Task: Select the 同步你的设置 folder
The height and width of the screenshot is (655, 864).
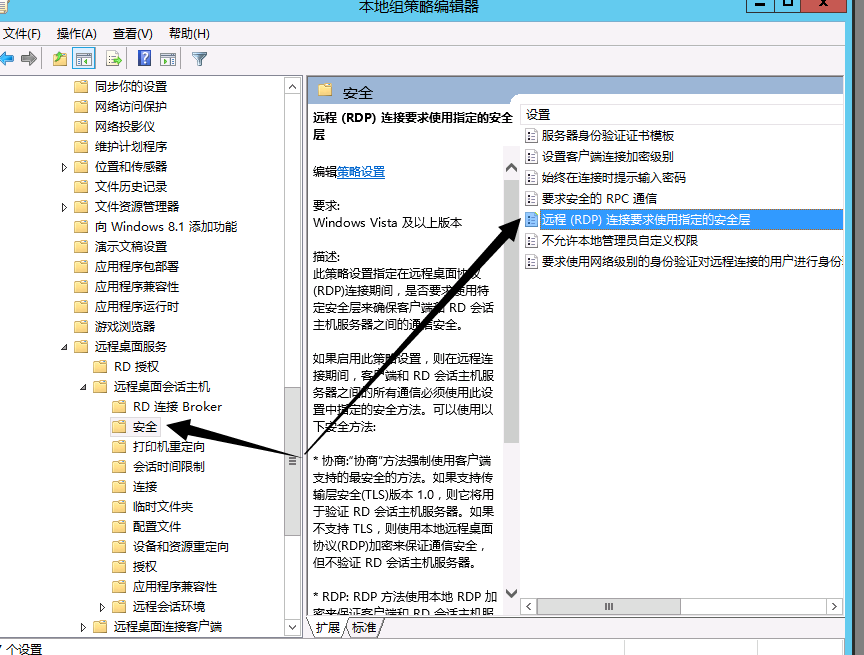Action: 121,86
